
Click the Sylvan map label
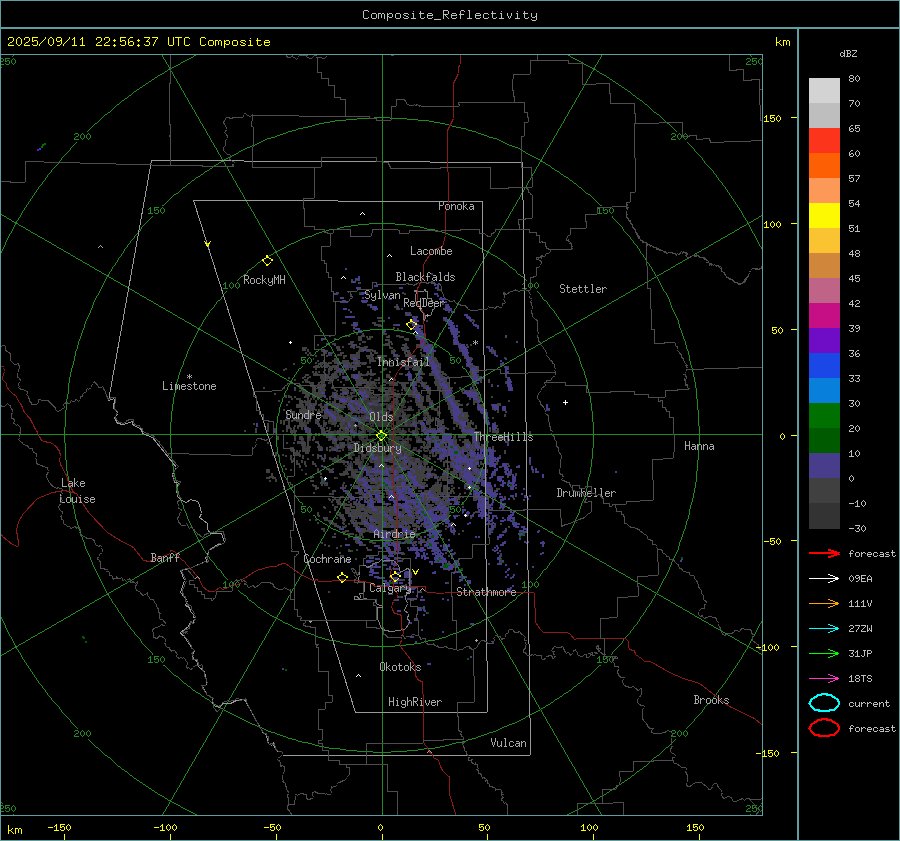[x=382, y=296]
